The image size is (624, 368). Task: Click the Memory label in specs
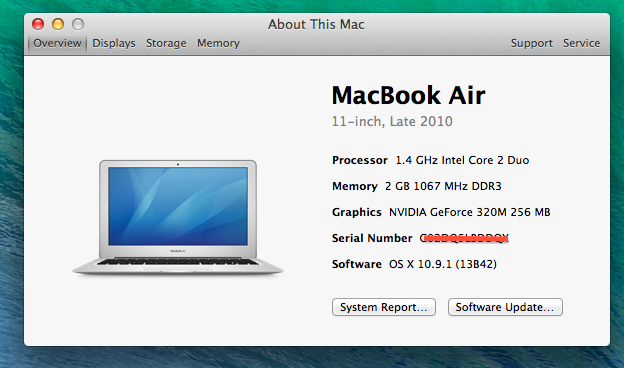click(355, 186)
